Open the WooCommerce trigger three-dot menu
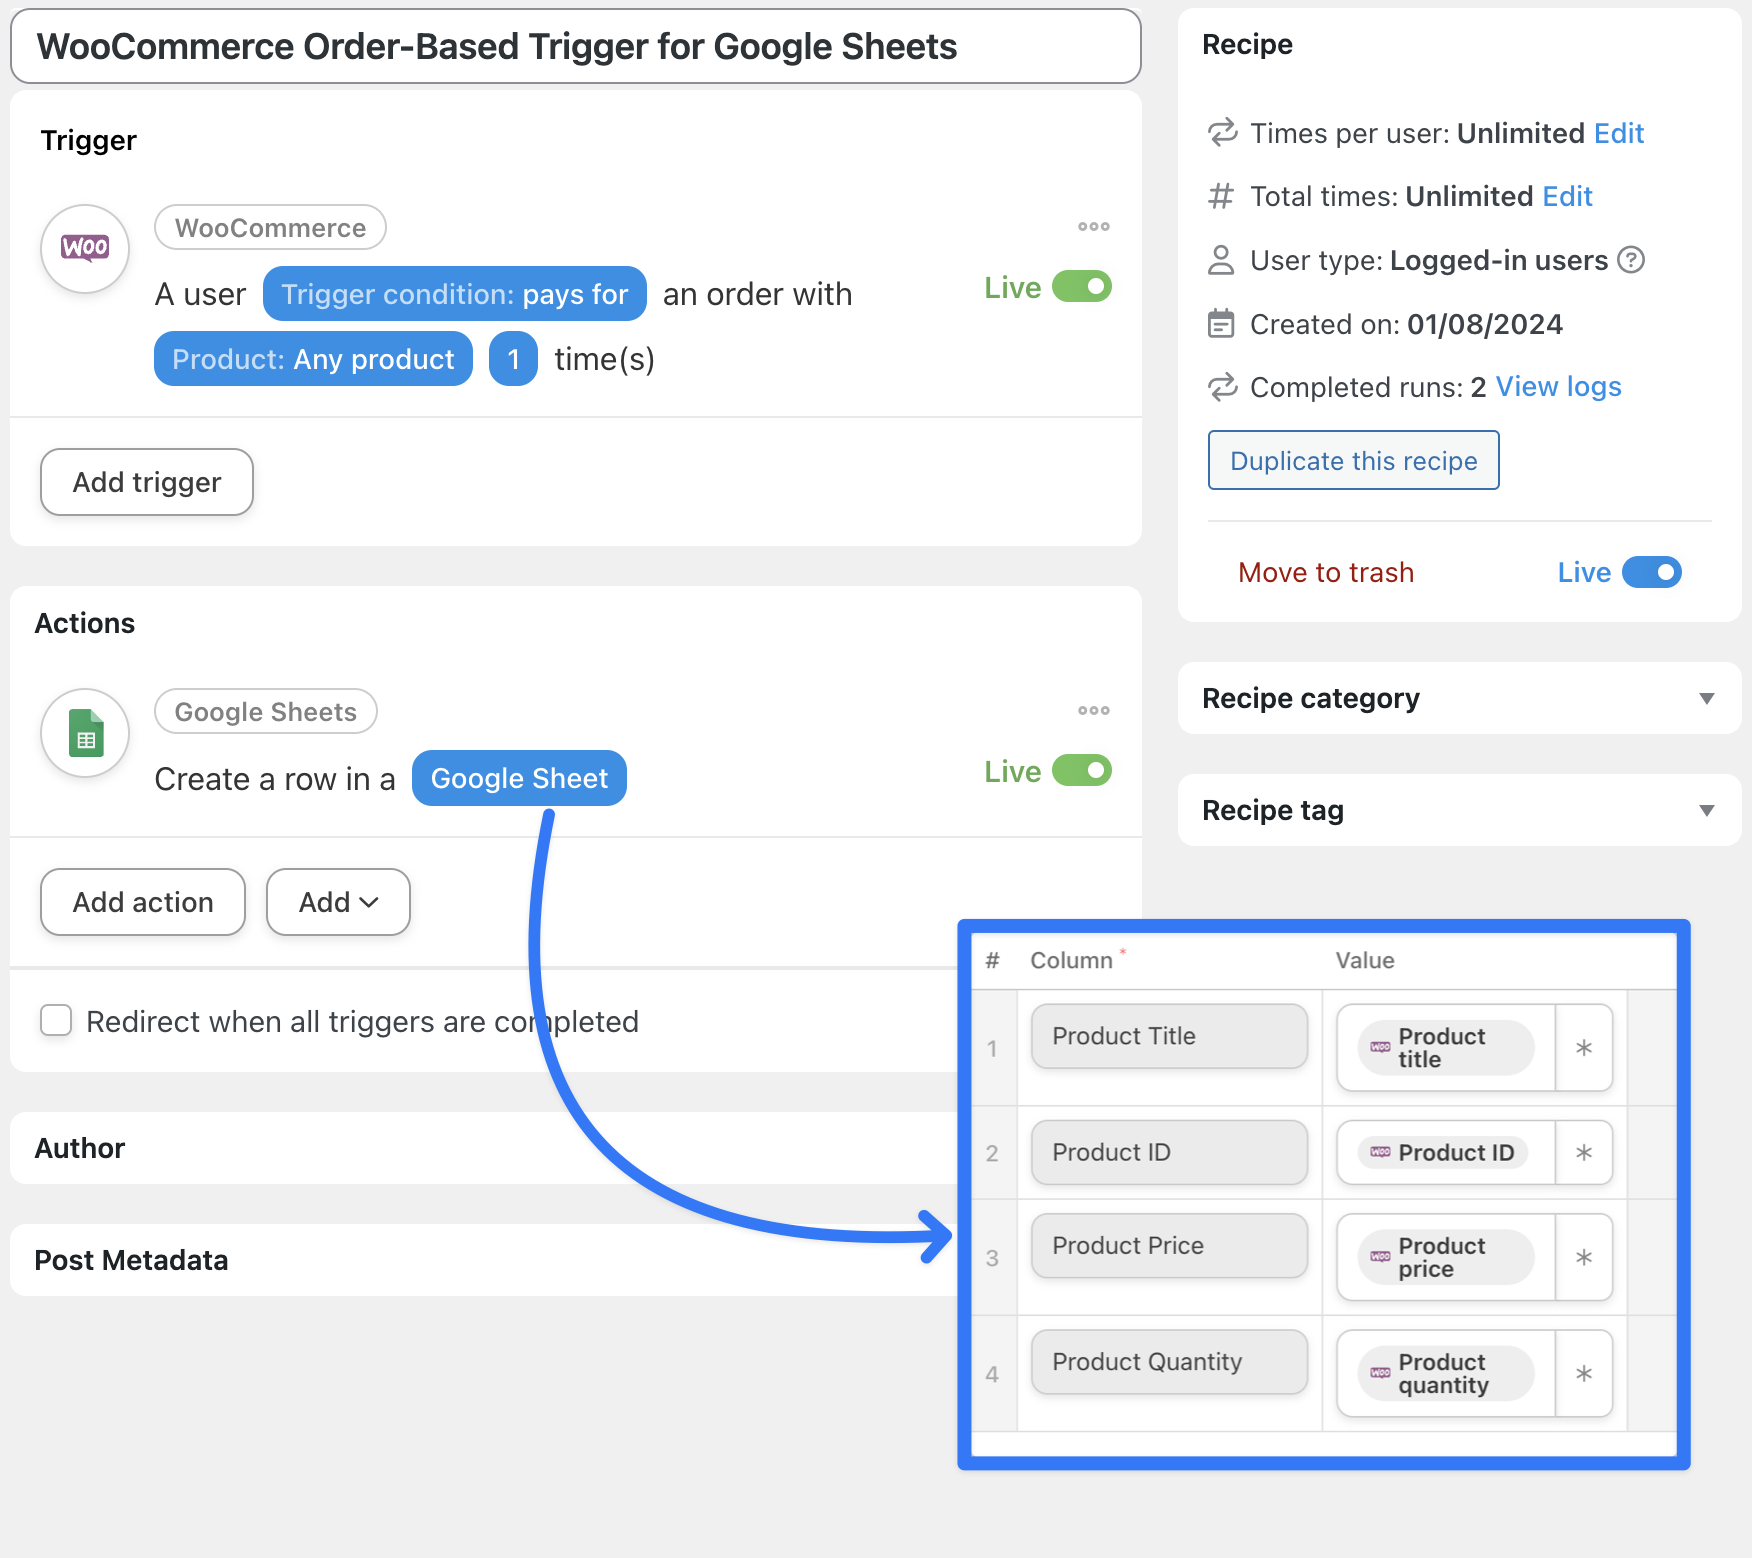Viewport: 1752px width, 1558px height. point(1093,227)
